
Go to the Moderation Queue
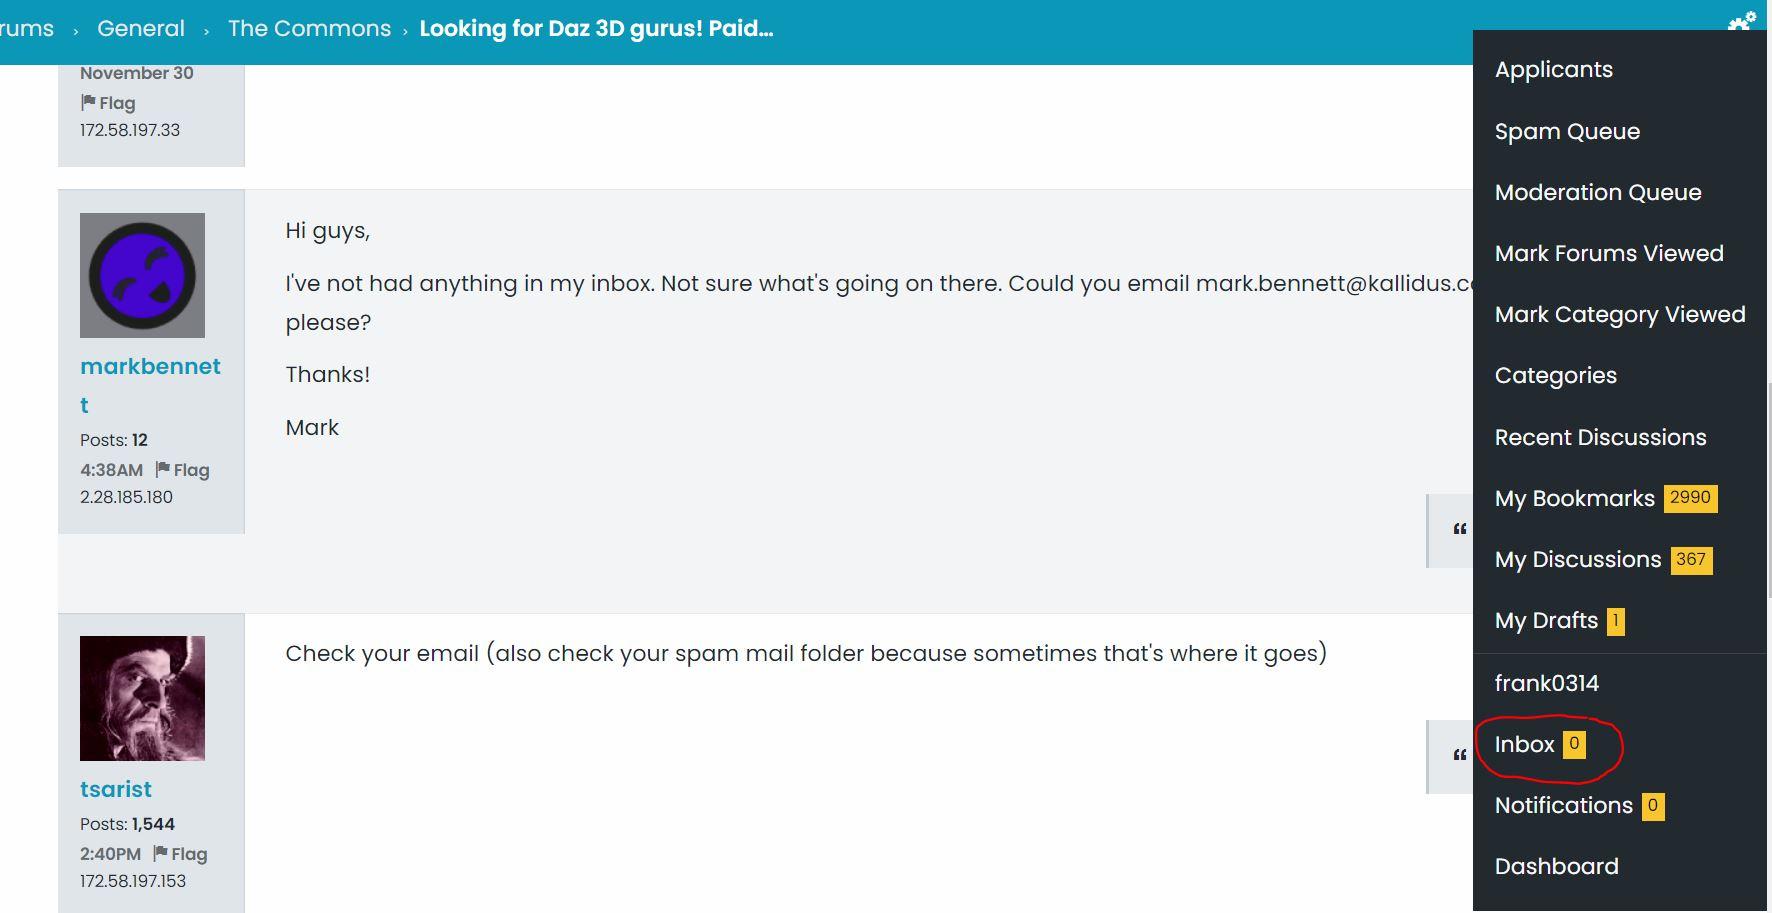[x=1597, y=193]
